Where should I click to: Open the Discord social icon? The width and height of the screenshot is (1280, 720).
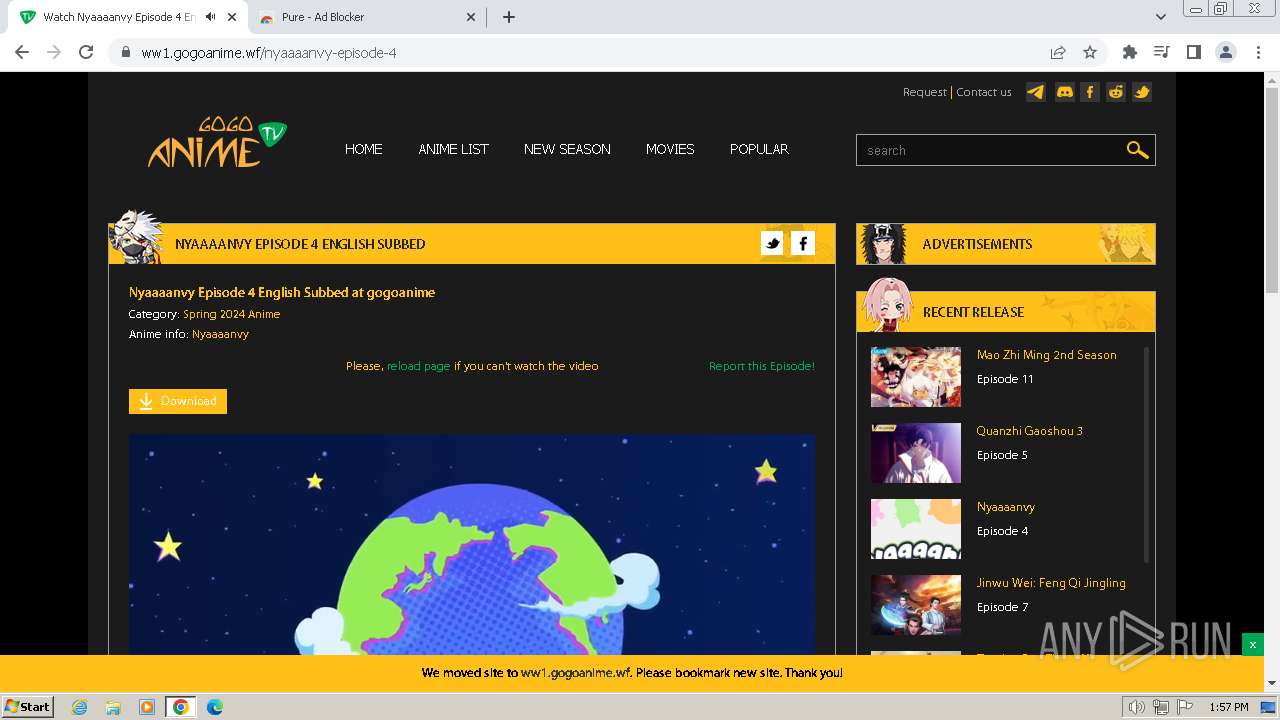click(x=1065, y=92)
